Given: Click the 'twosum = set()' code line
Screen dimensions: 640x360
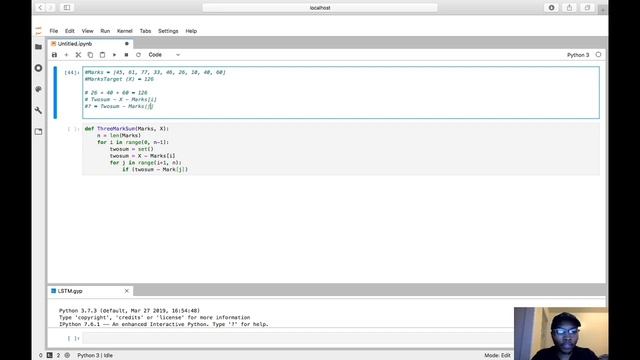Looking at the screenshot, I should (131, 149).
